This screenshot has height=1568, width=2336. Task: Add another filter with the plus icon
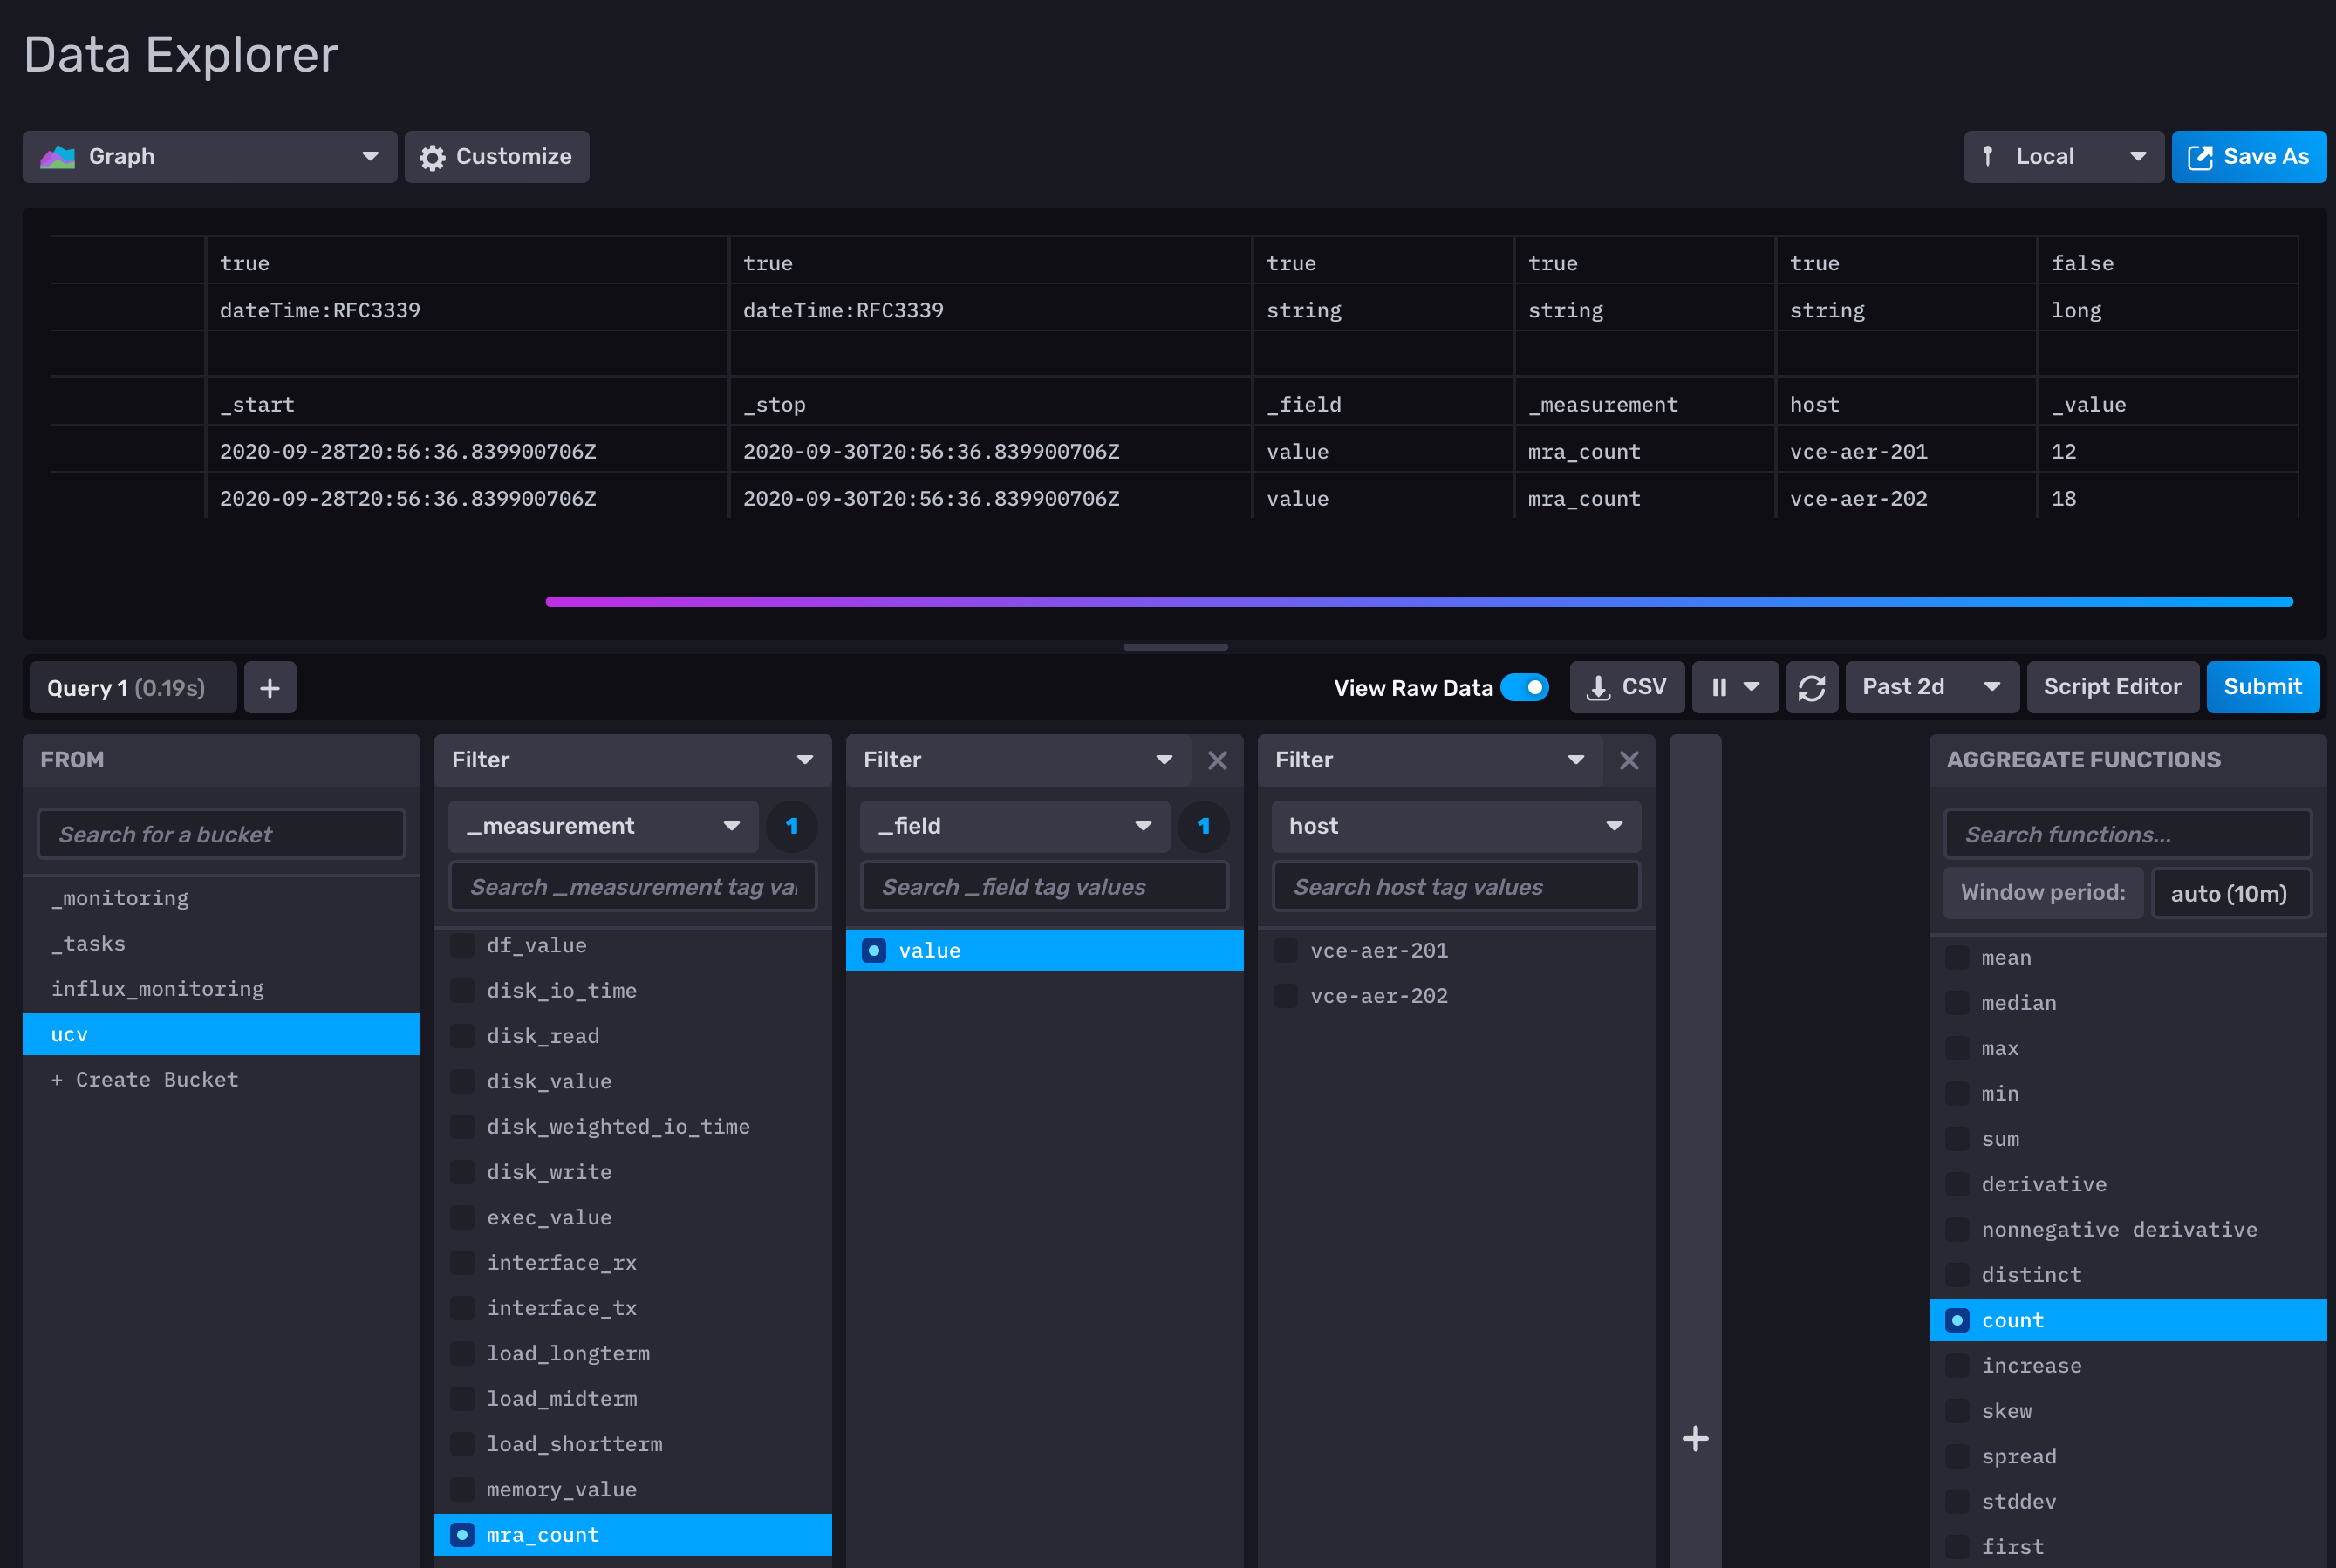1695,1439
